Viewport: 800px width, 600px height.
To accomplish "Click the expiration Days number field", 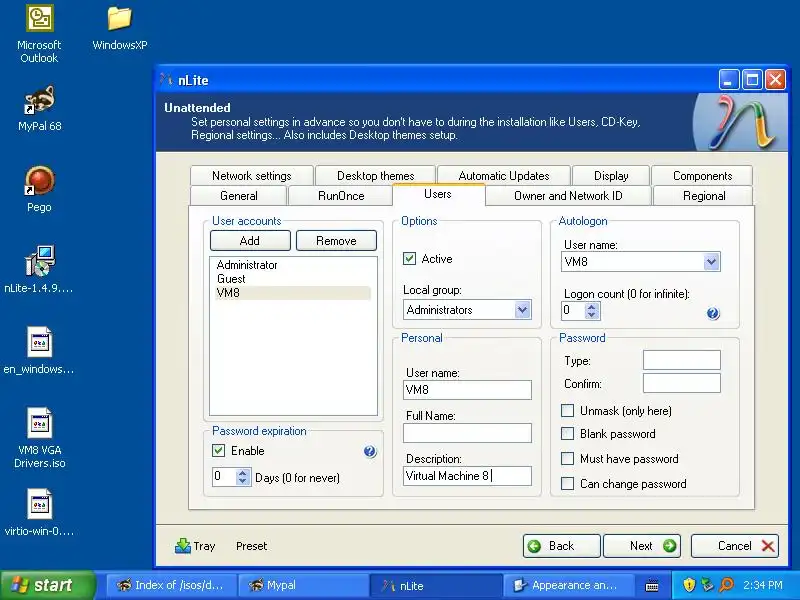I will [x=224, y=477].
